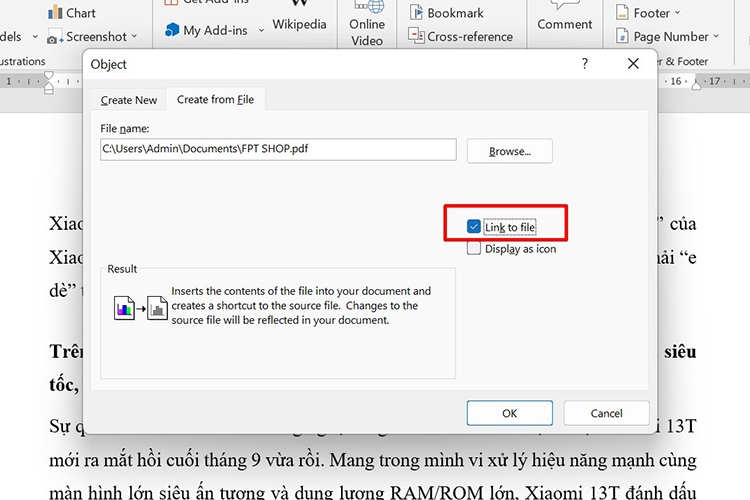Click Cancel in the Object dialog
Screen dimensions: 750x500
coord(606,413)
